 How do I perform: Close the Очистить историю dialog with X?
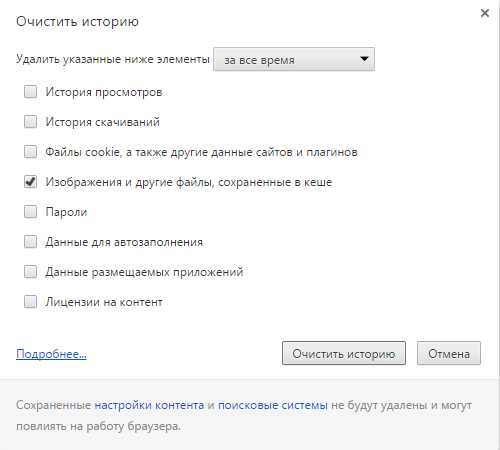[485, 13]
